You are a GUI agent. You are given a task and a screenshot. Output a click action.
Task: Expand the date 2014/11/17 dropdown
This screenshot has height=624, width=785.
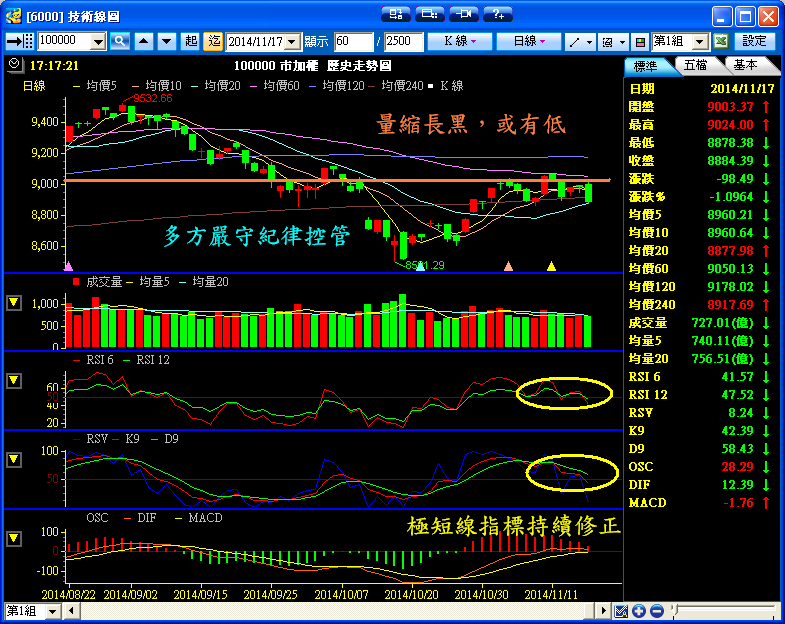click(x=292, y=41)
